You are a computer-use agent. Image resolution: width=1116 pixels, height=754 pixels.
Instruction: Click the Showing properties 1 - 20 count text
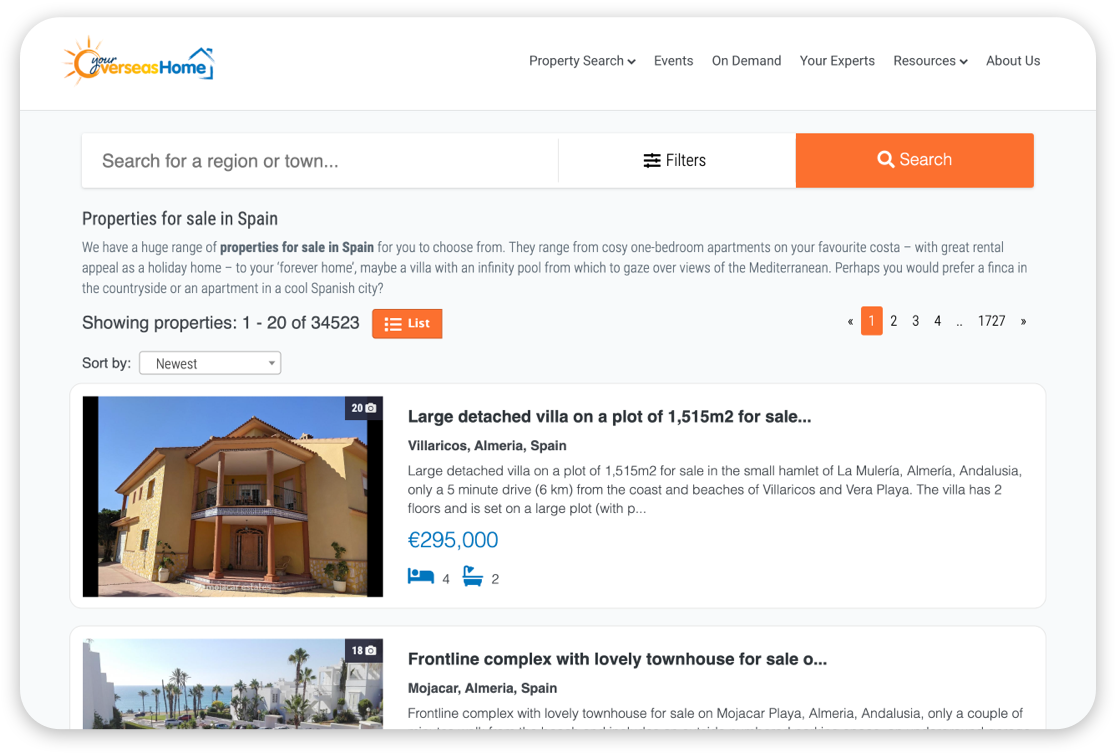click(221, 323)
